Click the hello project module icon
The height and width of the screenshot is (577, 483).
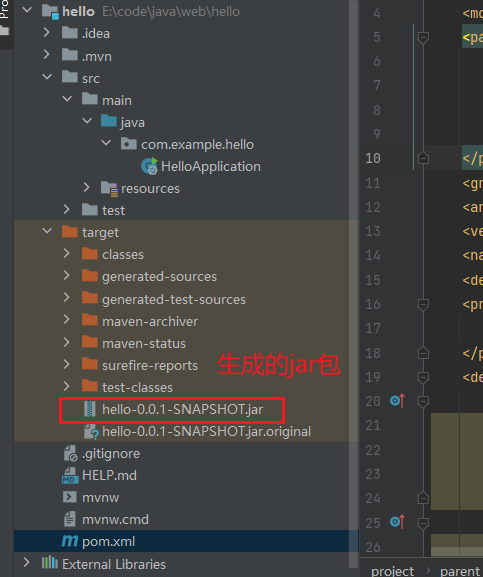[50, 12]
